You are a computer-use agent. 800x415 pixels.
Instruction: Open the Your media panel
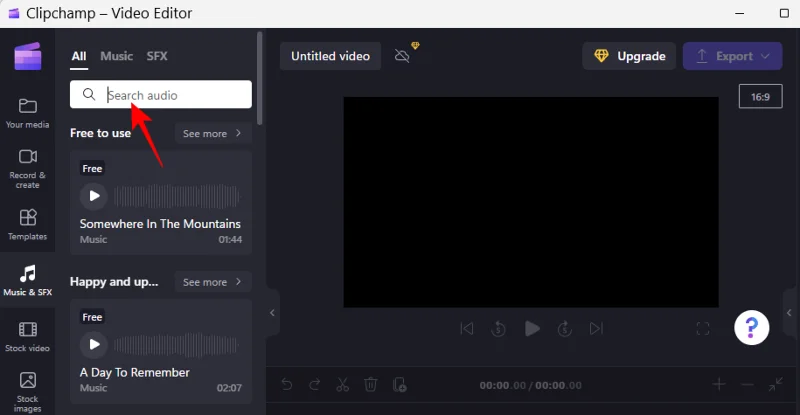[28, 113]
